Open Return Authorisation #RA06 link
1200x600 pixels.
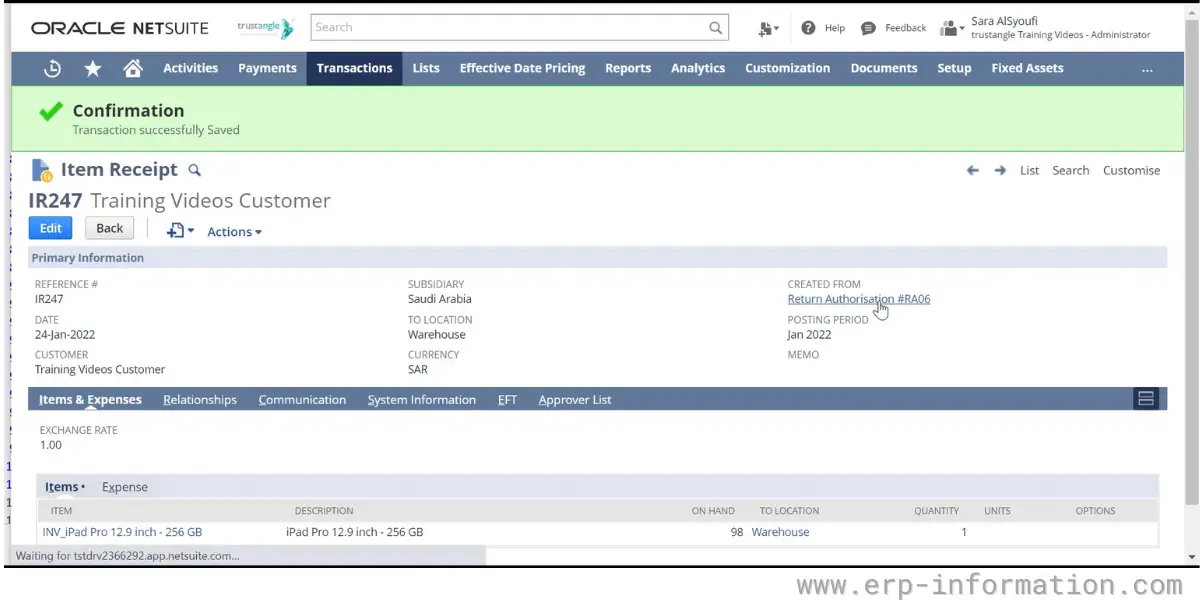[x=859, y=299]
